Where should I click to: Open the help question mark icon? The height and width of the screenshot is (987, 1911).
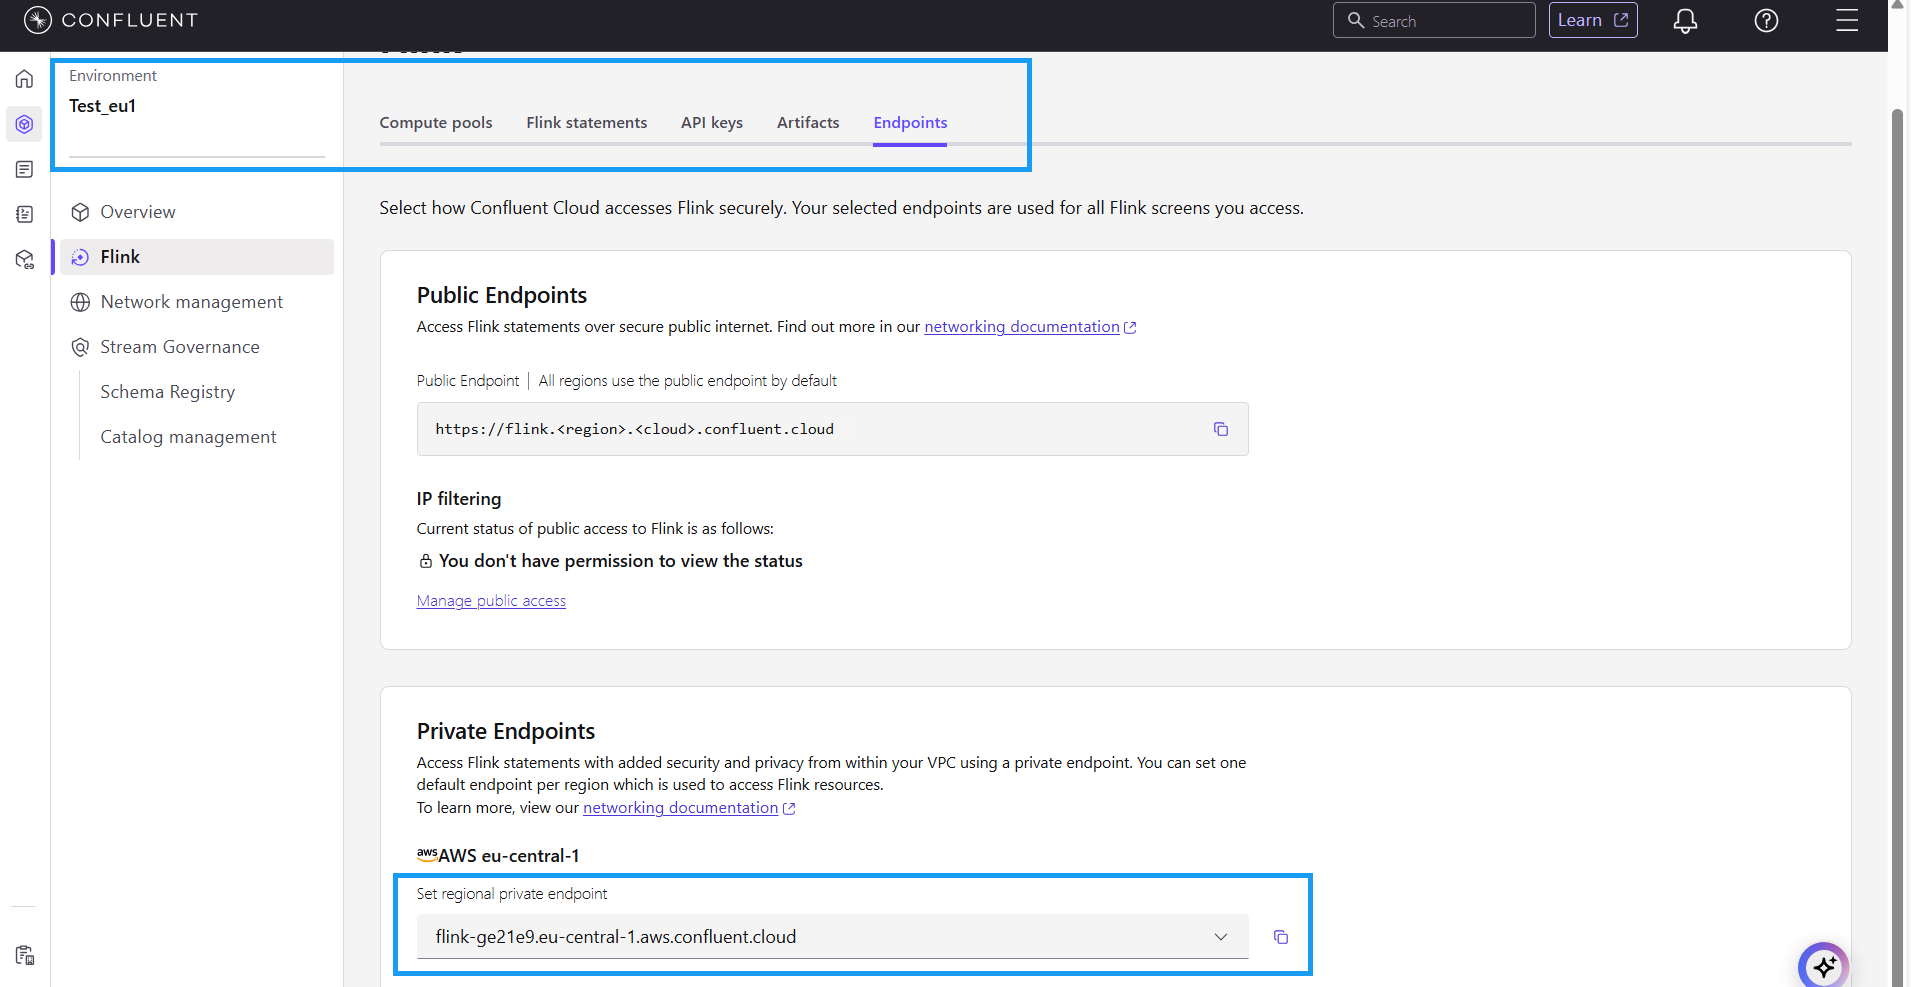[1766, 21]
